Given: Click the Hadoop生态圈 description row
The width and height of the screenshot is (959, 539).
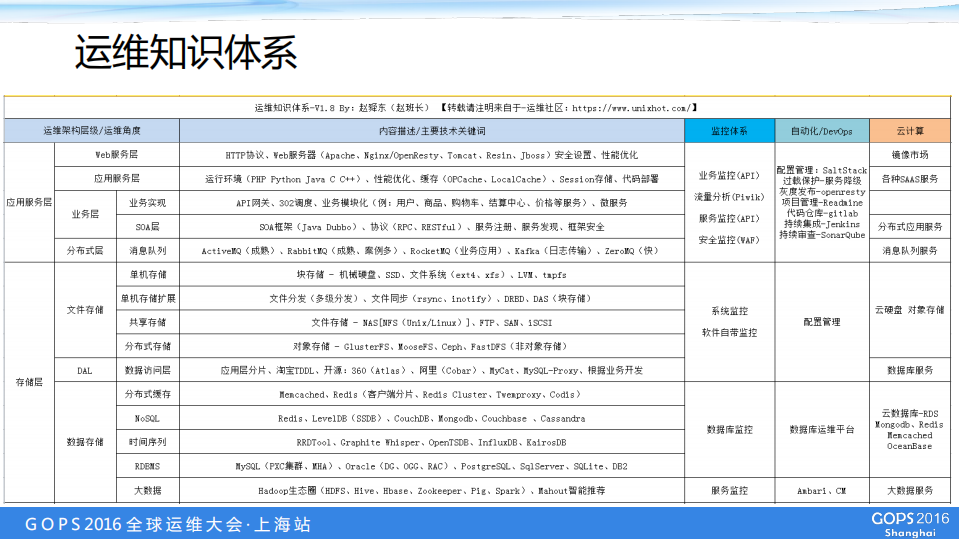Looking at the screenshot, I should (x=432, y=491).
